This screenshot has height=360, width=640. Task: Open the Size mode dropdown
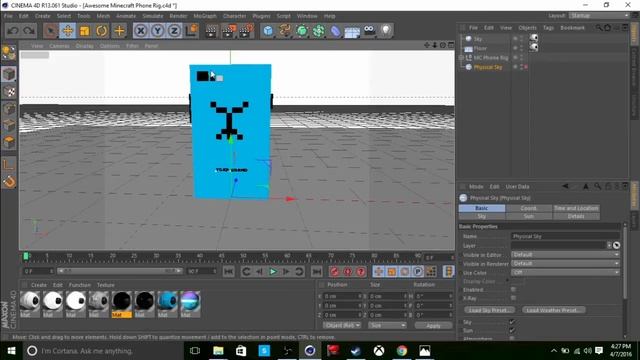tap(387, 325)
